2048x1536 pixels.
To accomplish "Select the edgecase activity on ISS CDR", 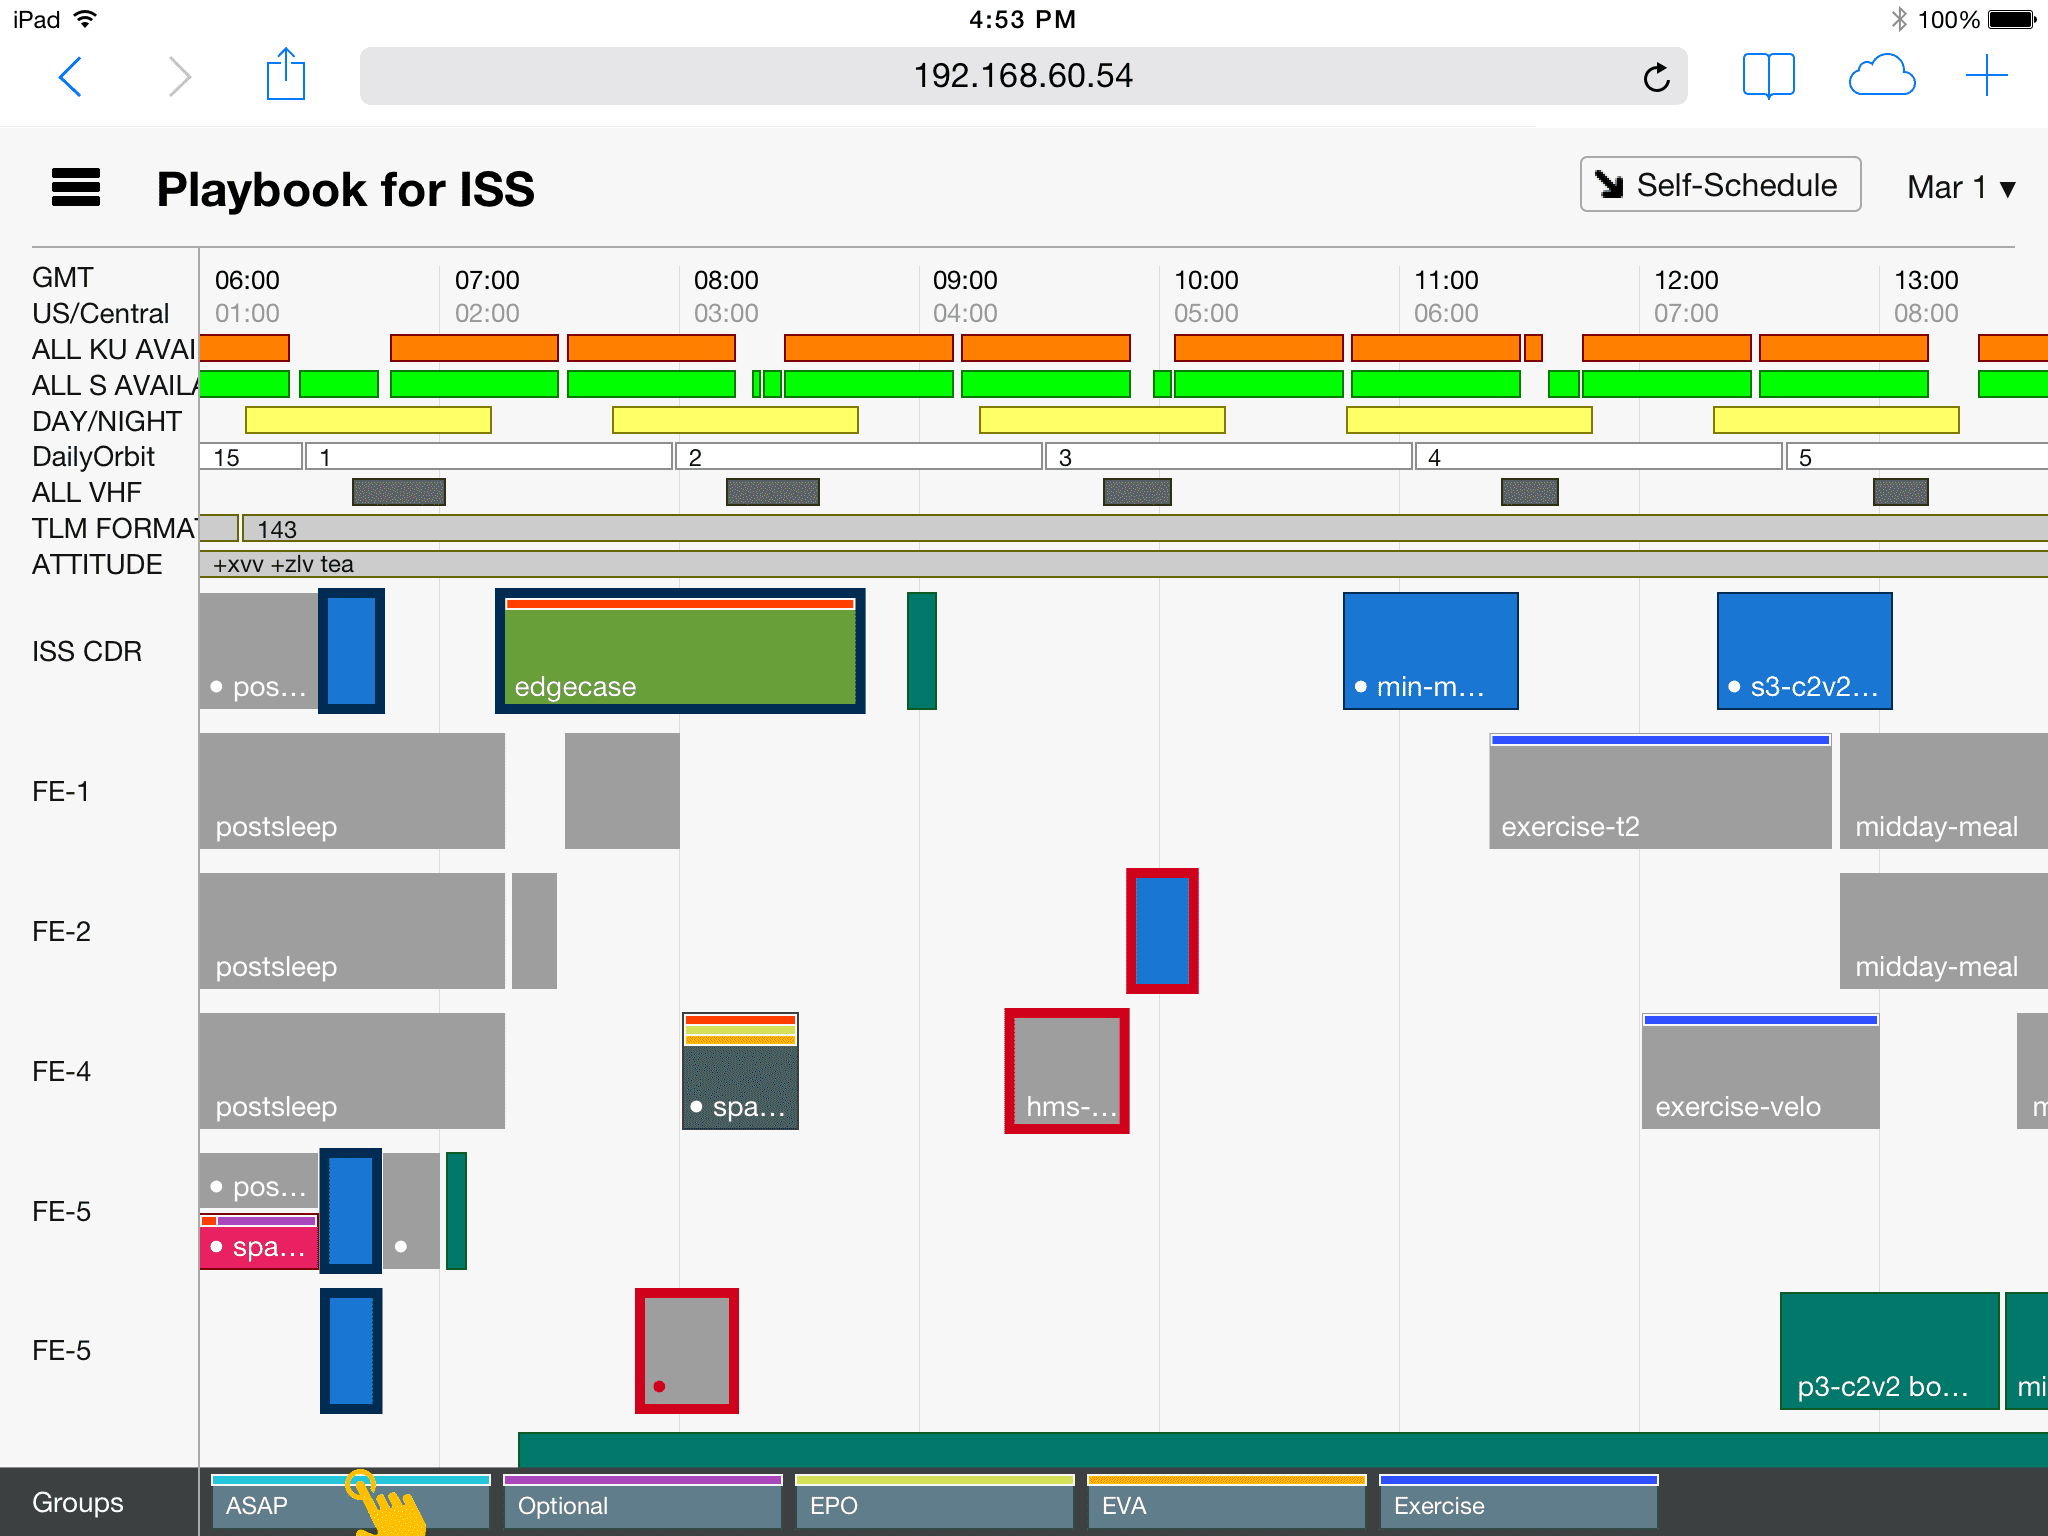I will click(x=680, y=651).
